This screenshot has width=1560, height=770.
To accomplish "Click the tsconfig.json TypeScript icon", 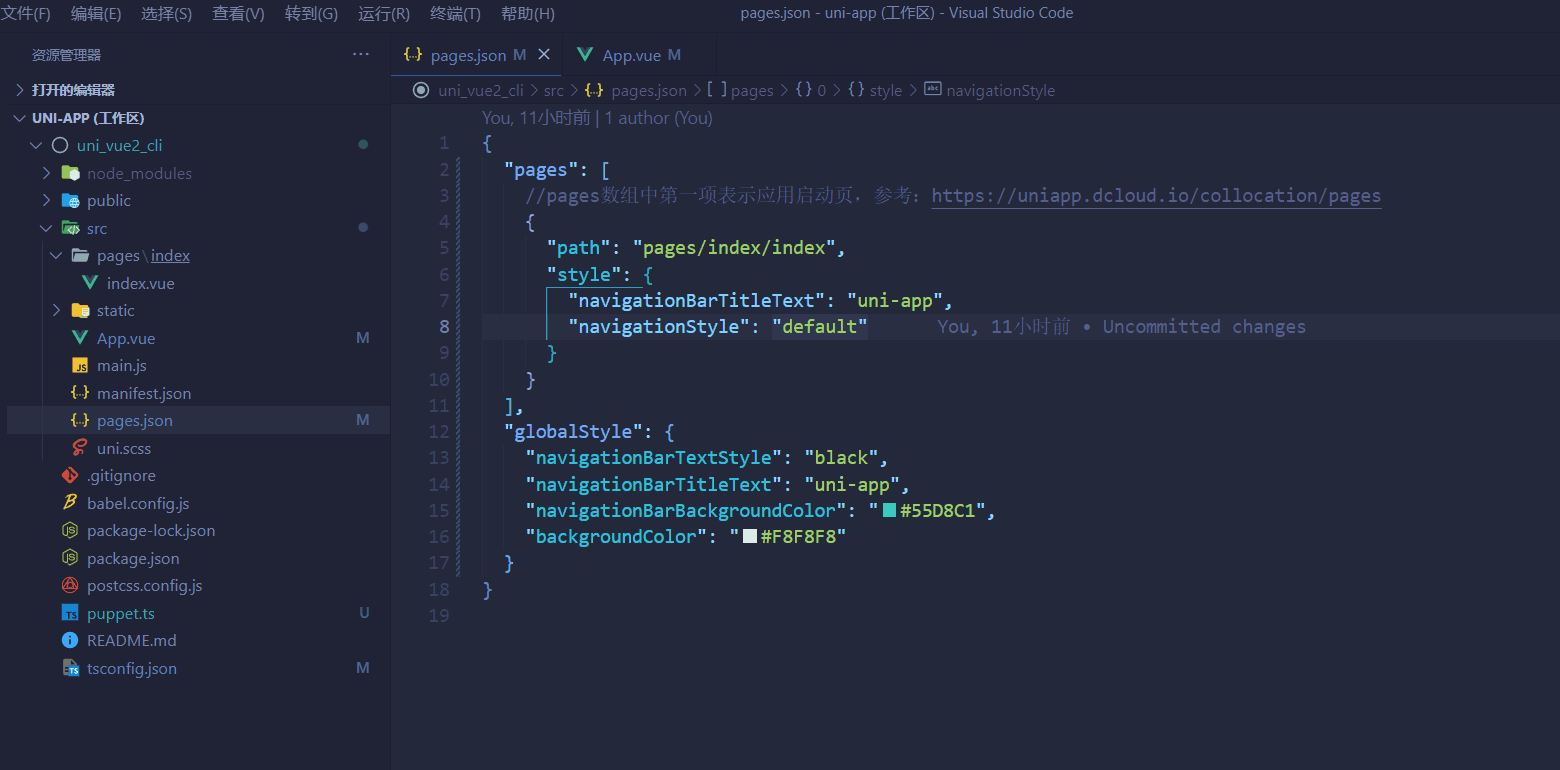I will 68,668.
